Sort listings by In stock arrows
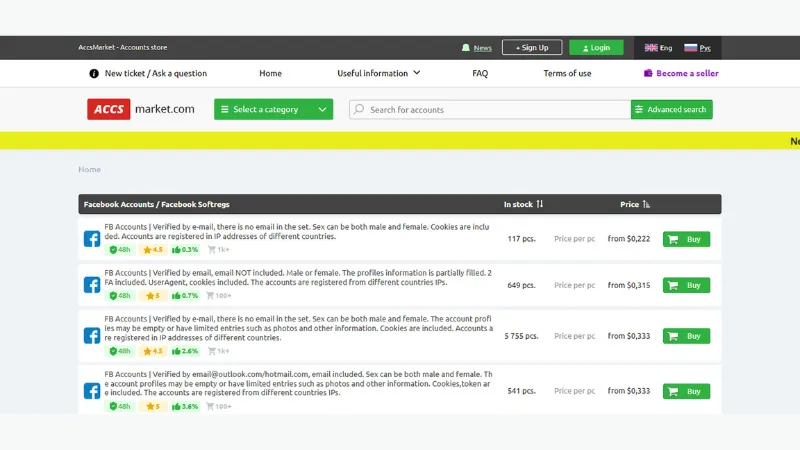 coord(539,204)
